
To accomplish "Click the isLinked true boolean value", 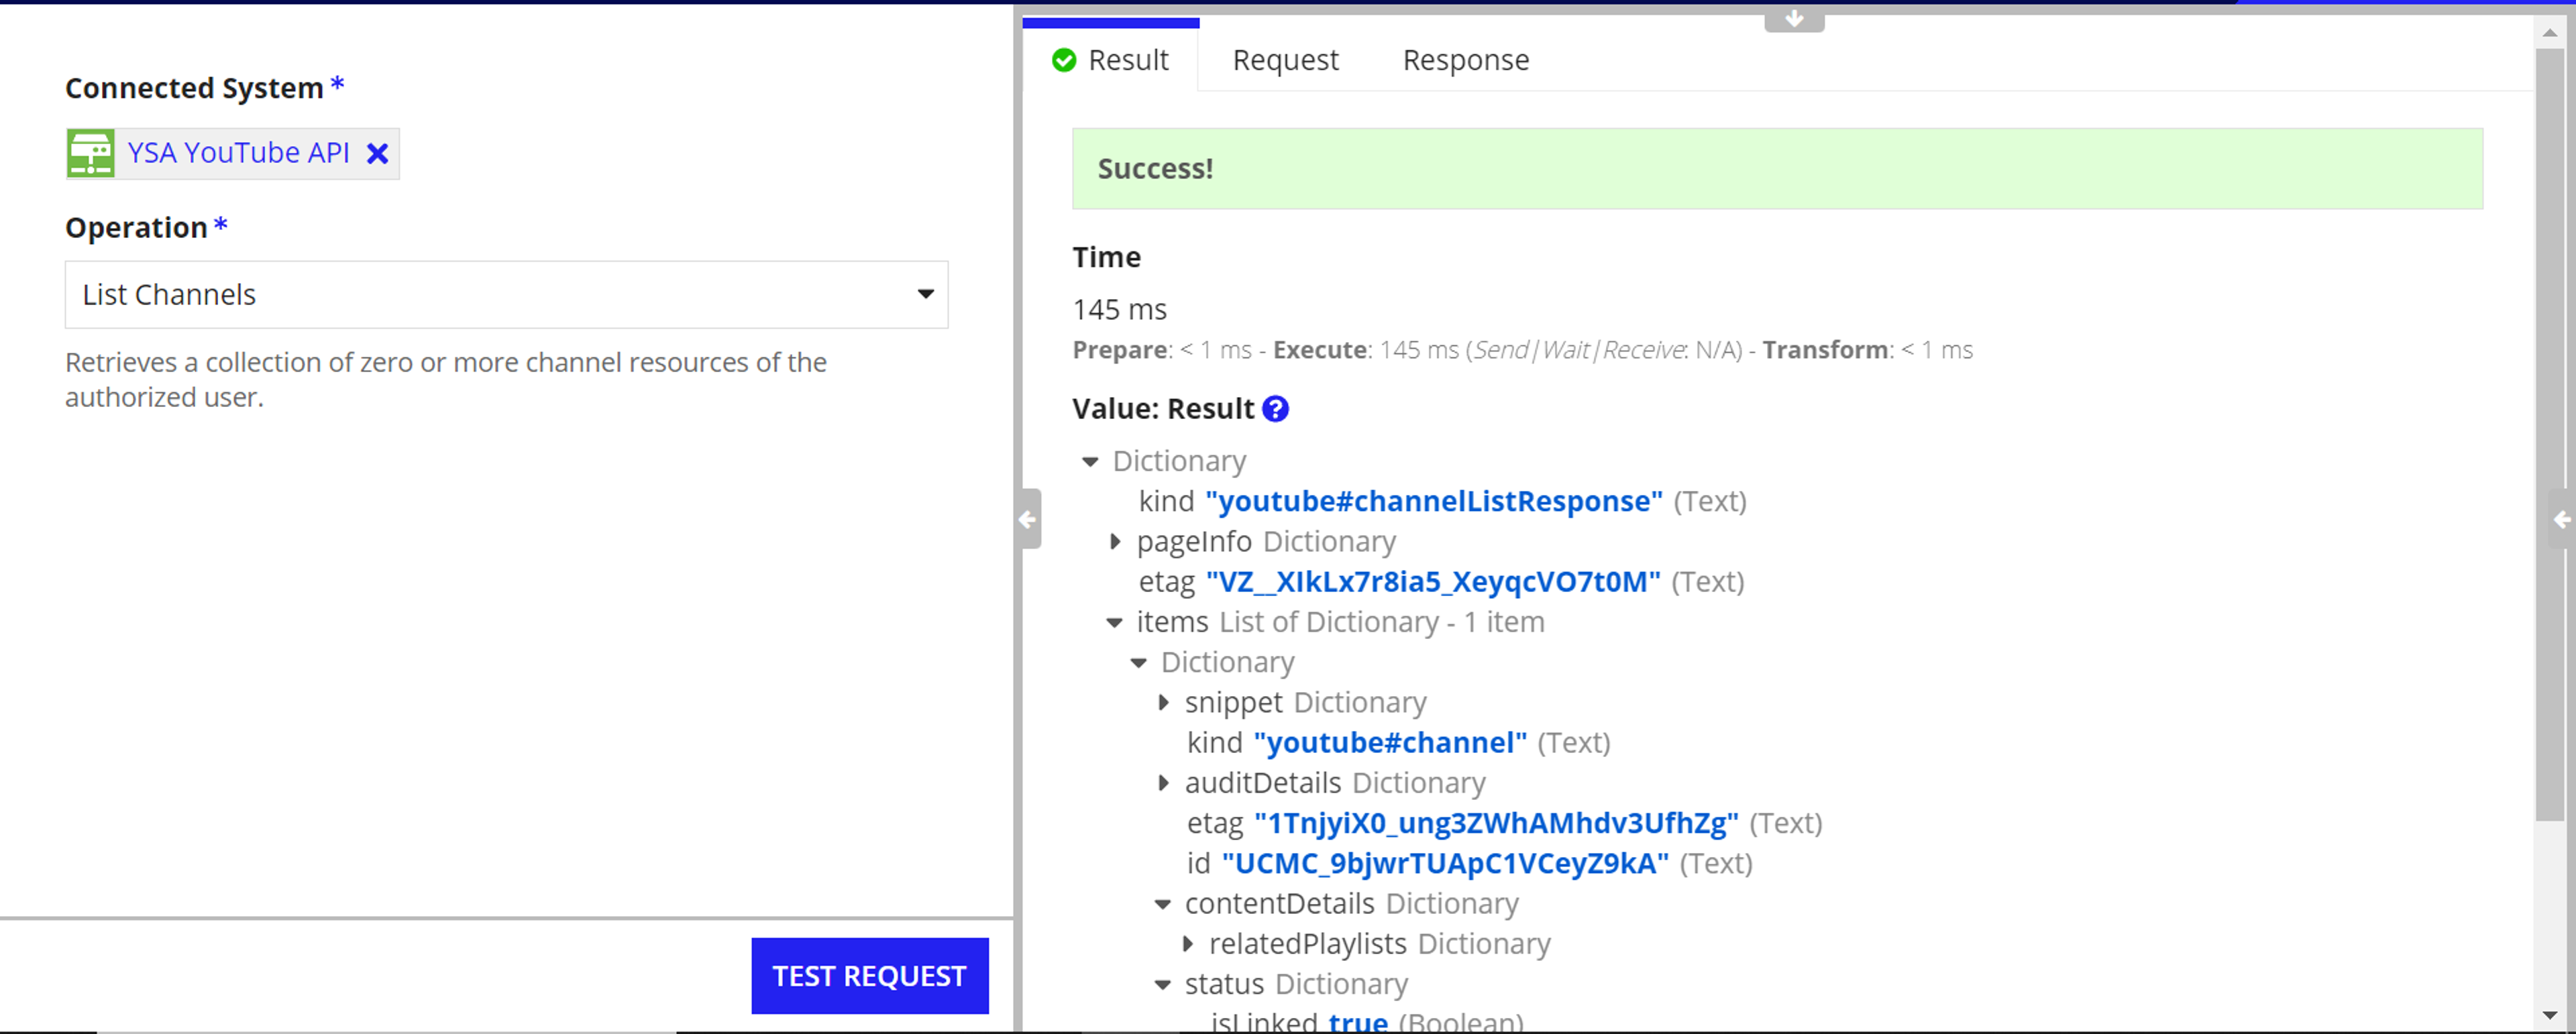I will tap(1357, 1022).
